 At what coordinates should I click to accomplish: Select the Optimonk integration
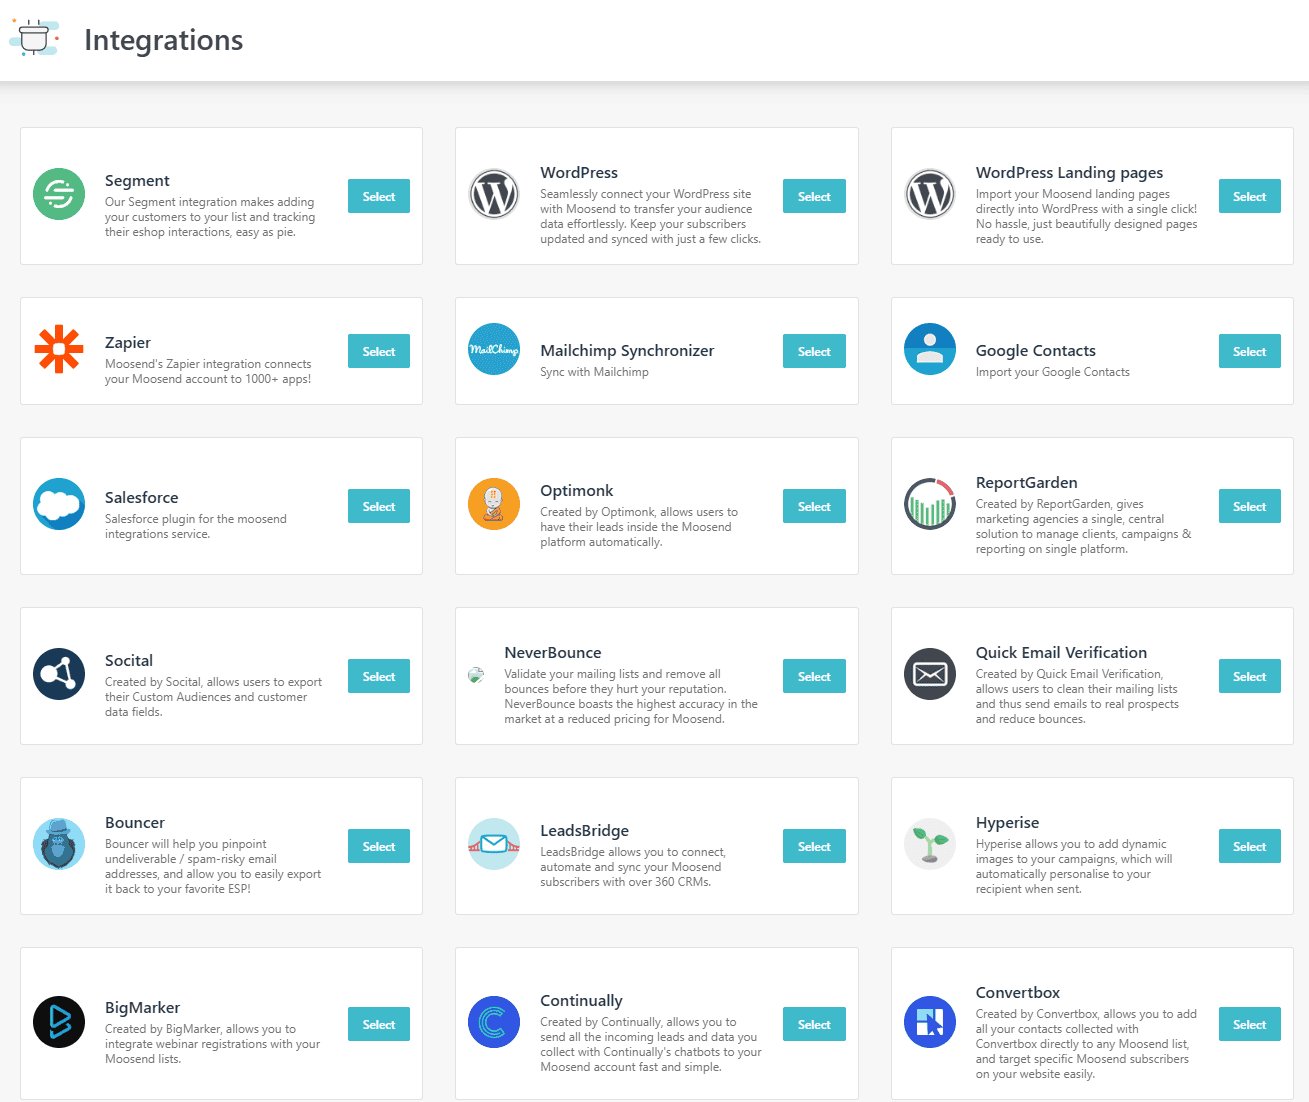tap(814, 506)
